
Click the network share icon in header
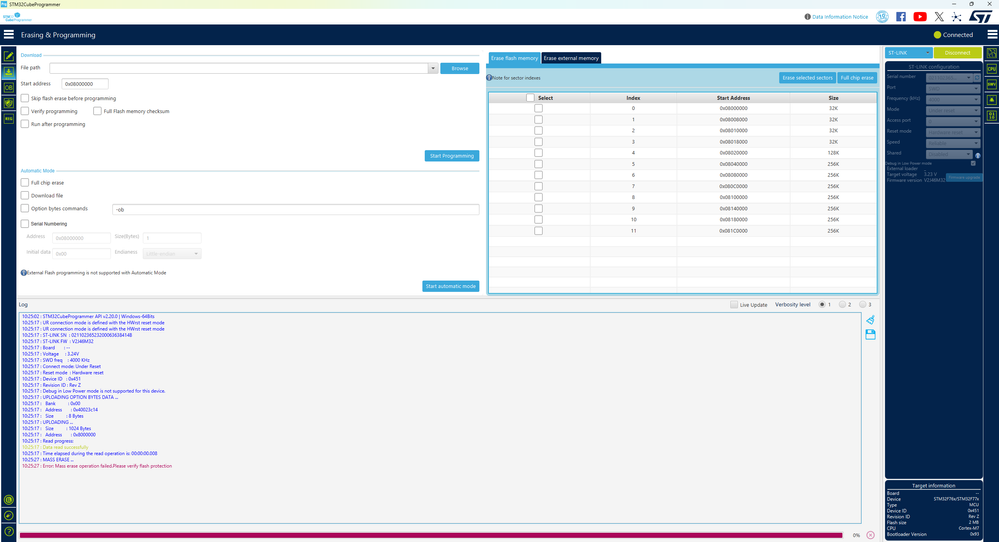tap(956, 17)
